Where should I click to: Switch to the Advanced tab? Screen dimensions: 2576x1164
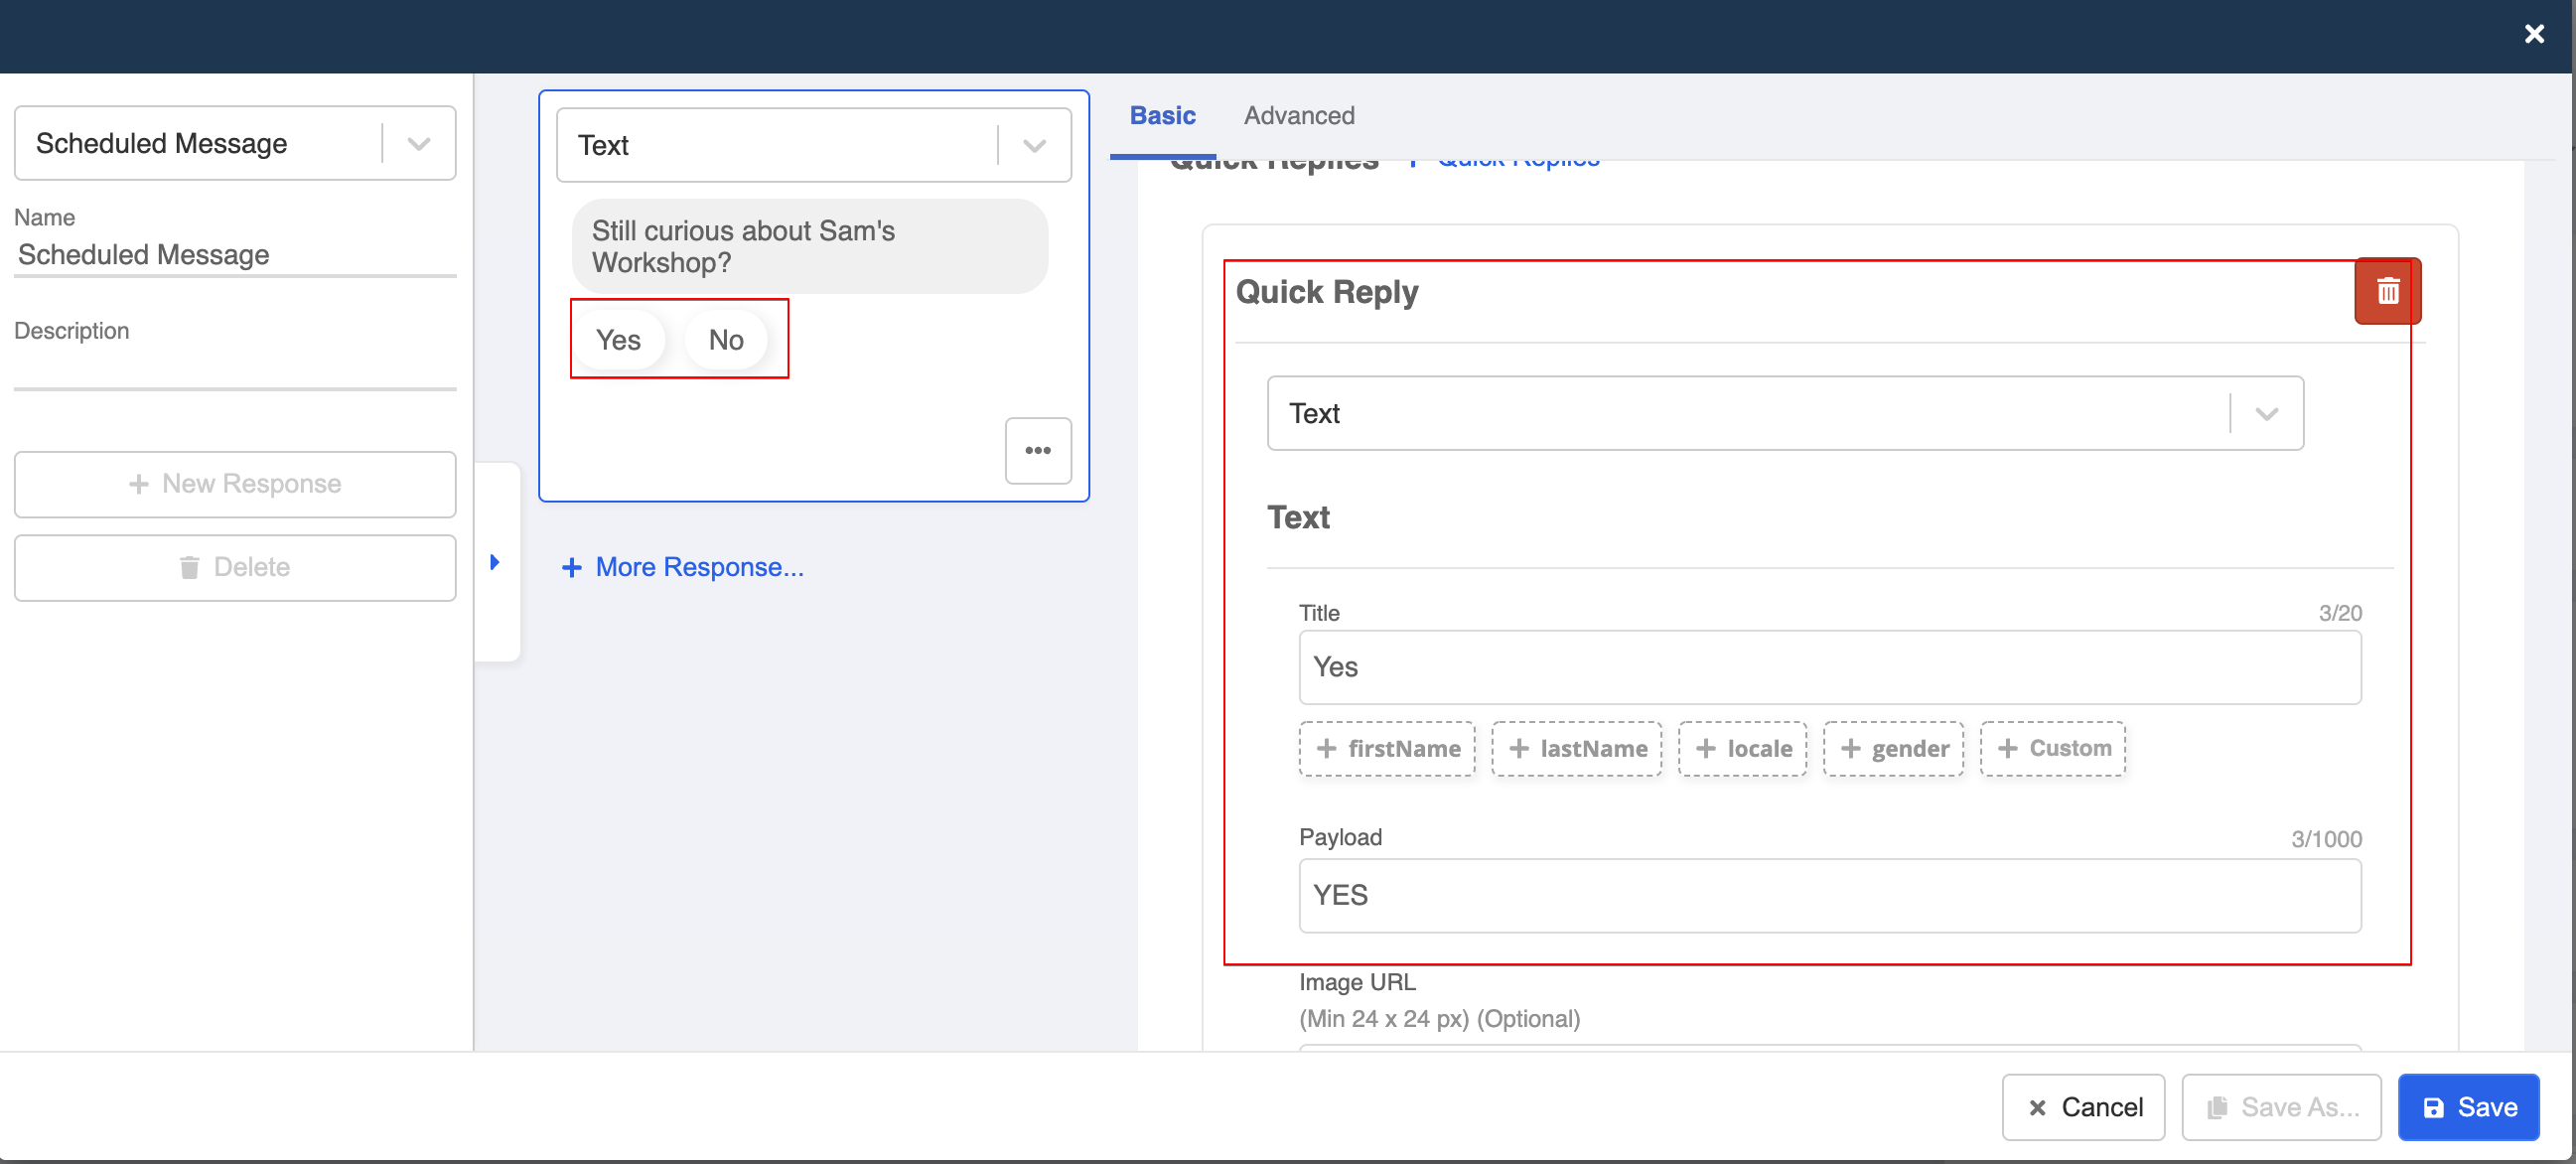pyautogui.click(x=1298, y=115)
